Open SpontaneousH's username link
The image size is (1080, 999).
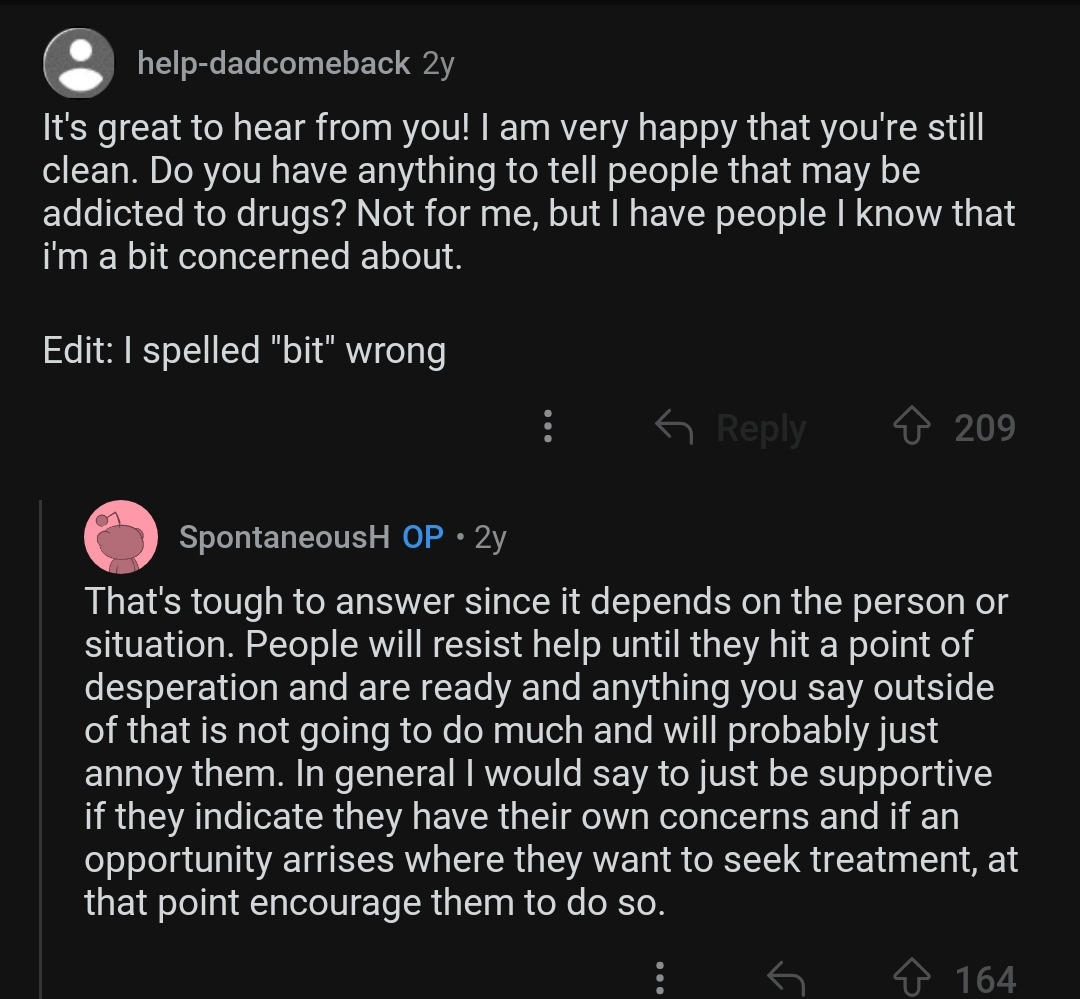[284, 537]
